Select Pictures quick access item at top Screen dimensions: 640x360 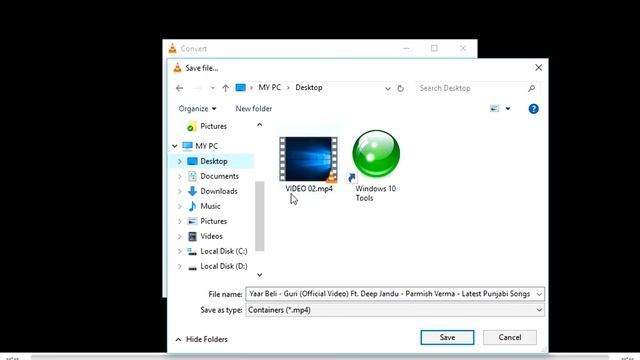[207, 127]
